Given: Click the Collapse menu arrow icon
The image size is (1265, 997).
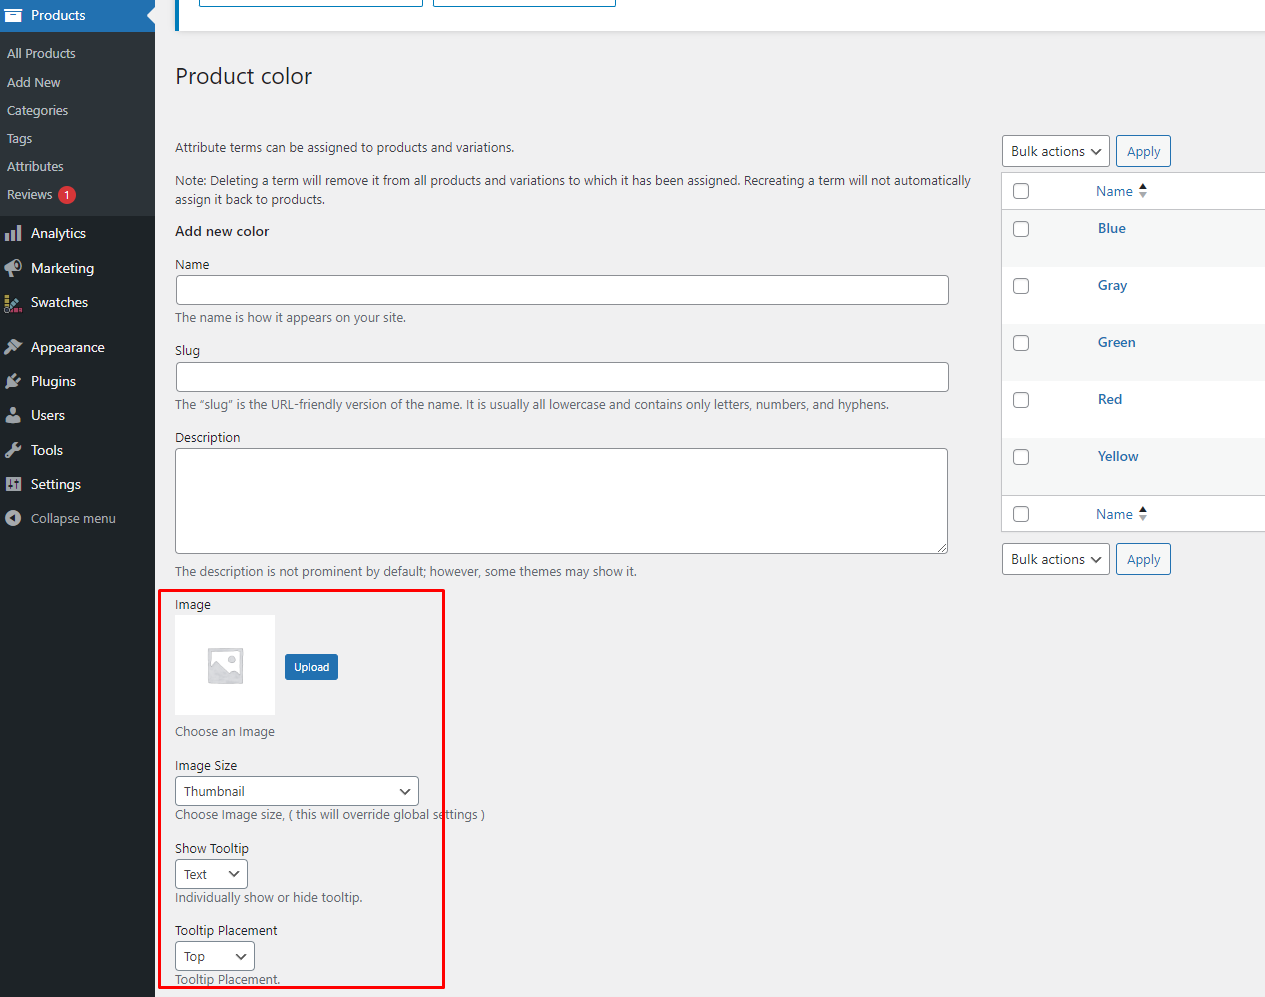Looking at the screenshot, I should coord(13,518).
